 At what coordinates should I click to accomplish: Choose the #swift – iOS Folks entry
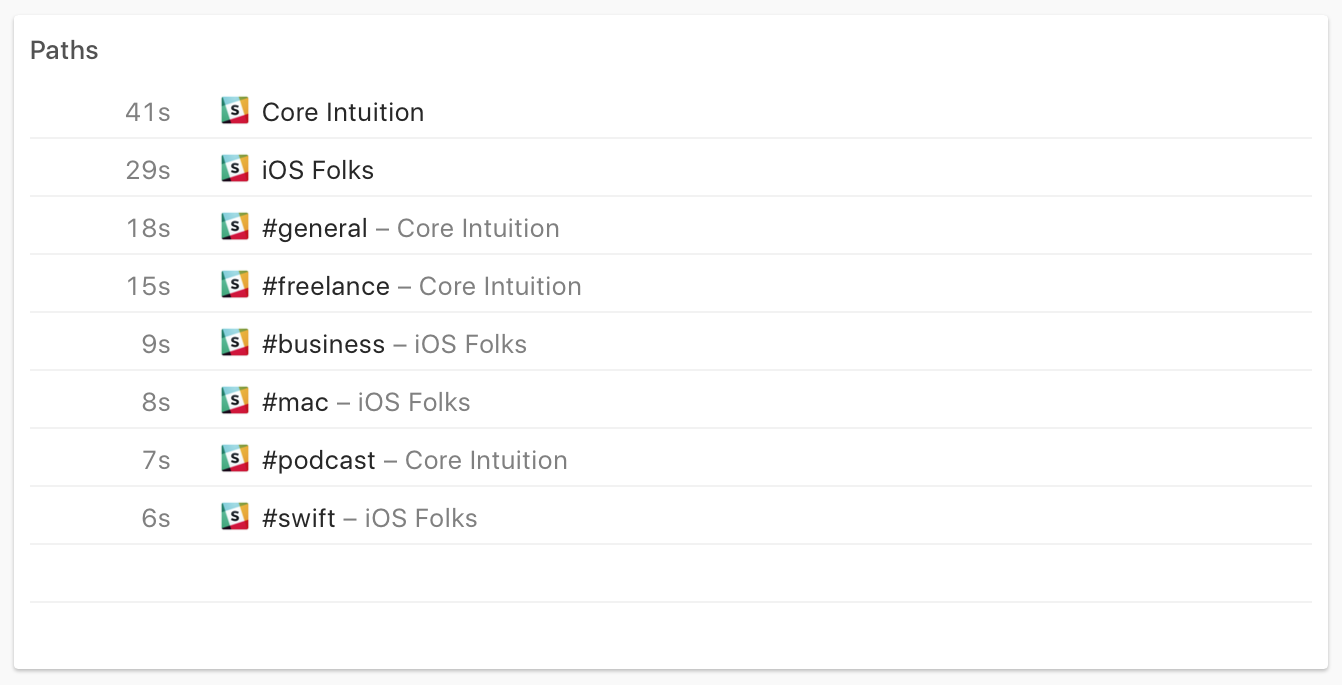(x=671, y=517)
